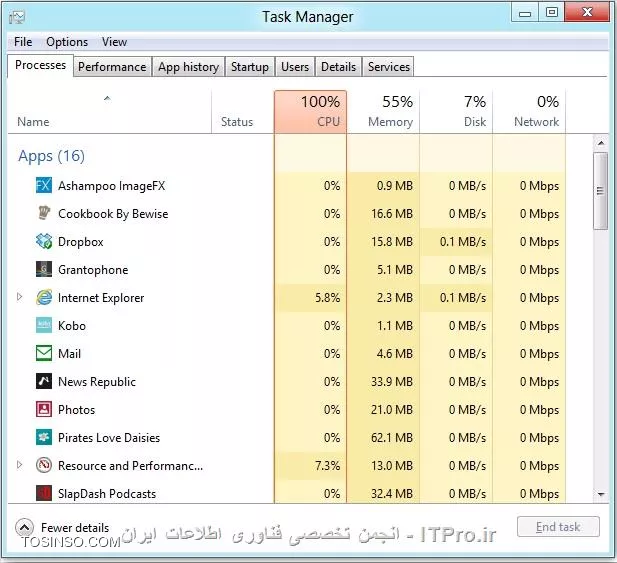Viewport: 617px width, 563px height.
Task: Sort processes by the Network column
Action: 529,112
